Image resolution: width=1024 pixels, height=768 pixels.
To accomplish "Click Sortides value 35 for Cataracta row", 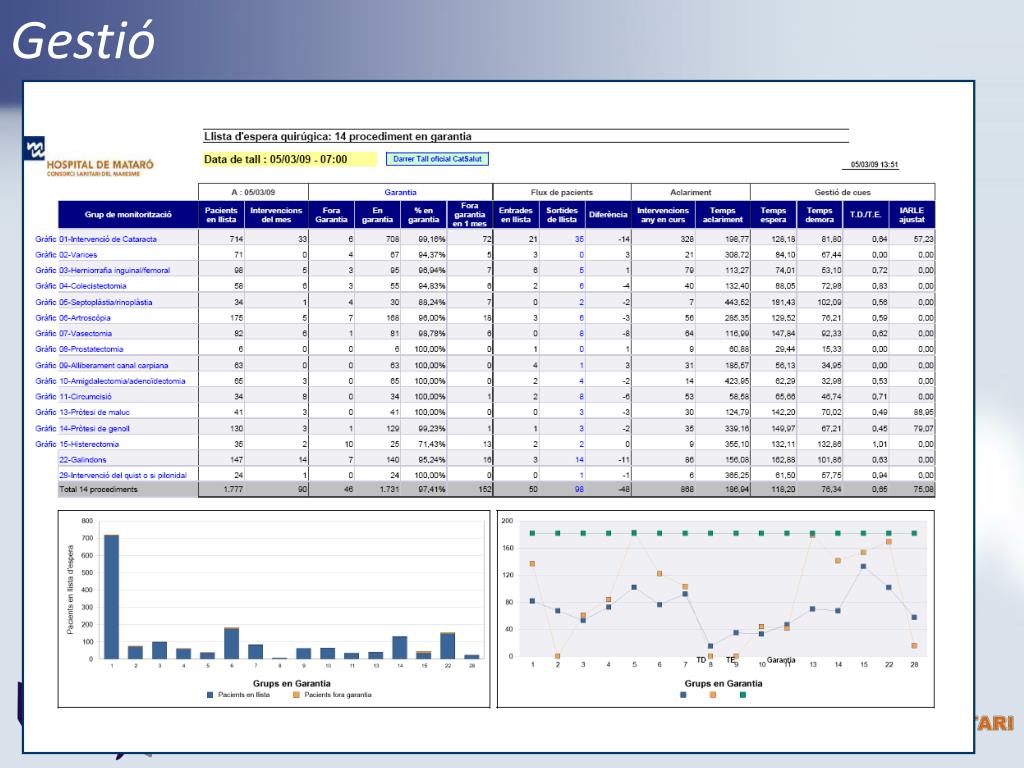I will tap(578, 240).
